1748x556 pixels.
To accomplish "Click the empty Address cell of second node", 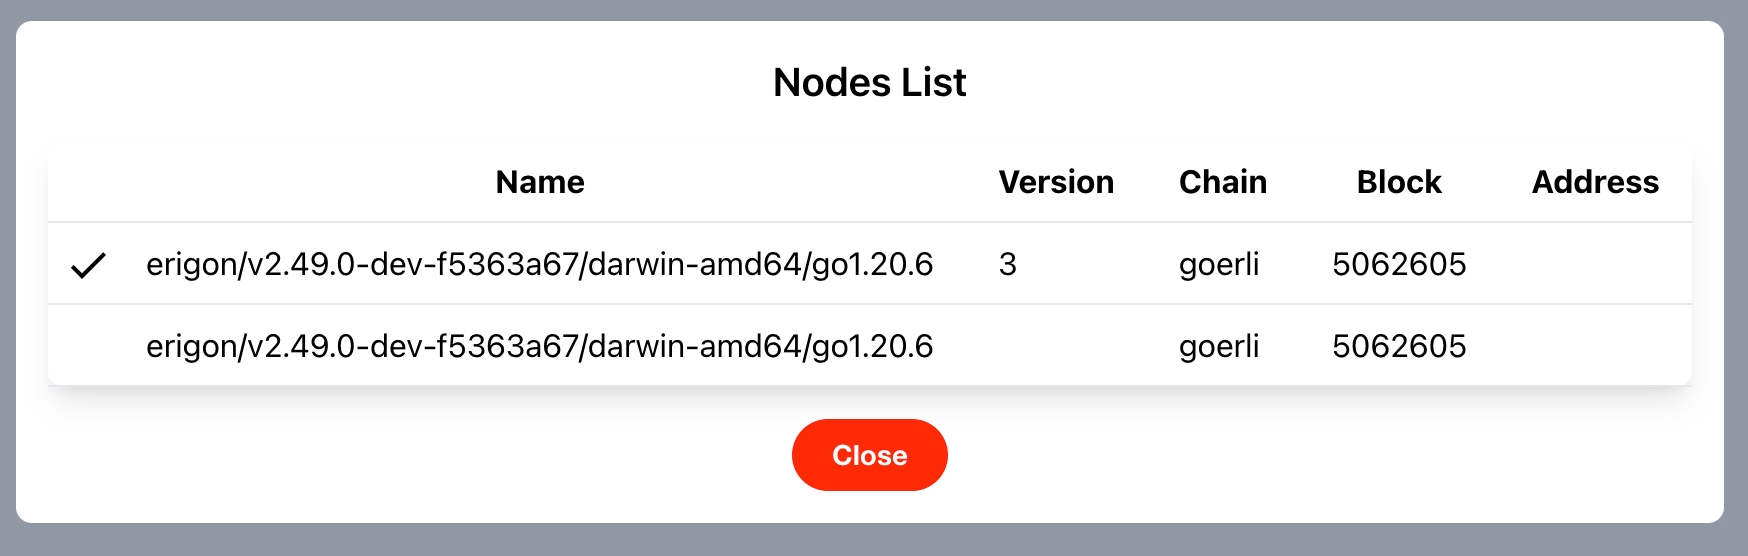I will click(1595, 346).
